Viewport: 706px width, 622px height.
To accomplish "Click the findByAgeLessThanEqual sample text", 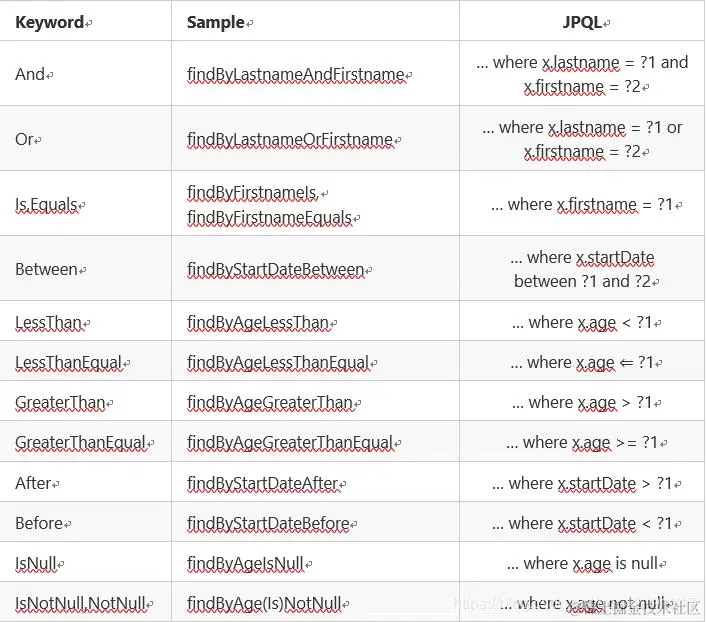I will (278, 363).
